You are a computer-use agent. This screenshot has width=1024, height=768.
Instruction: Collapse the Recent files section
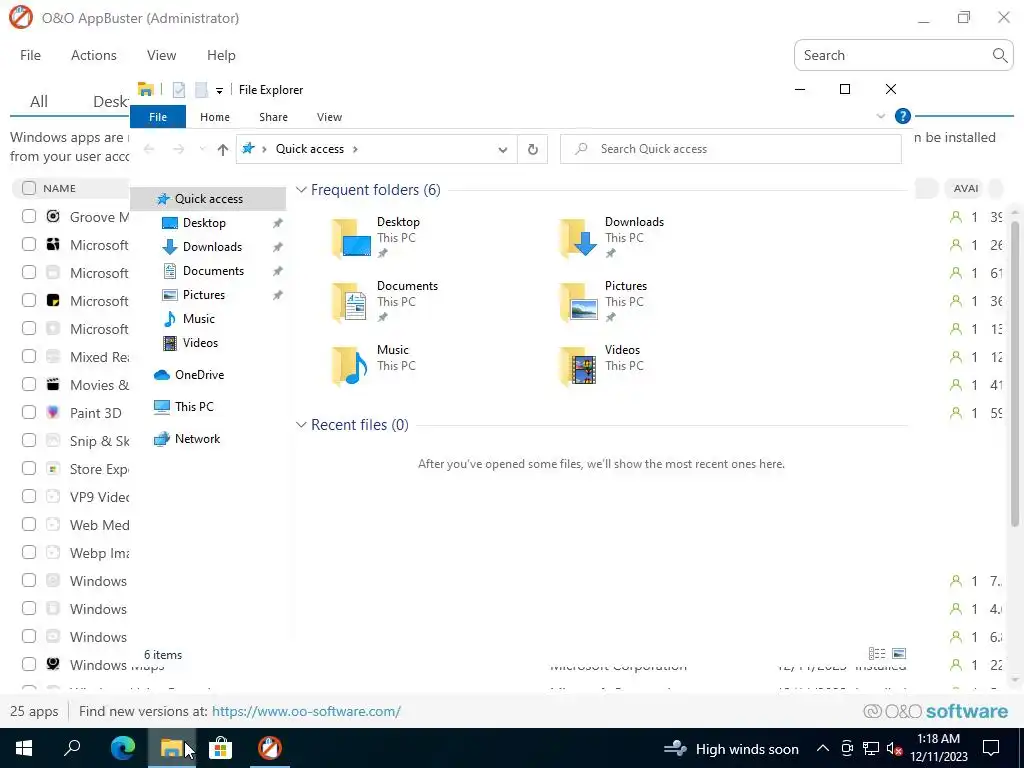pos(301,424)
